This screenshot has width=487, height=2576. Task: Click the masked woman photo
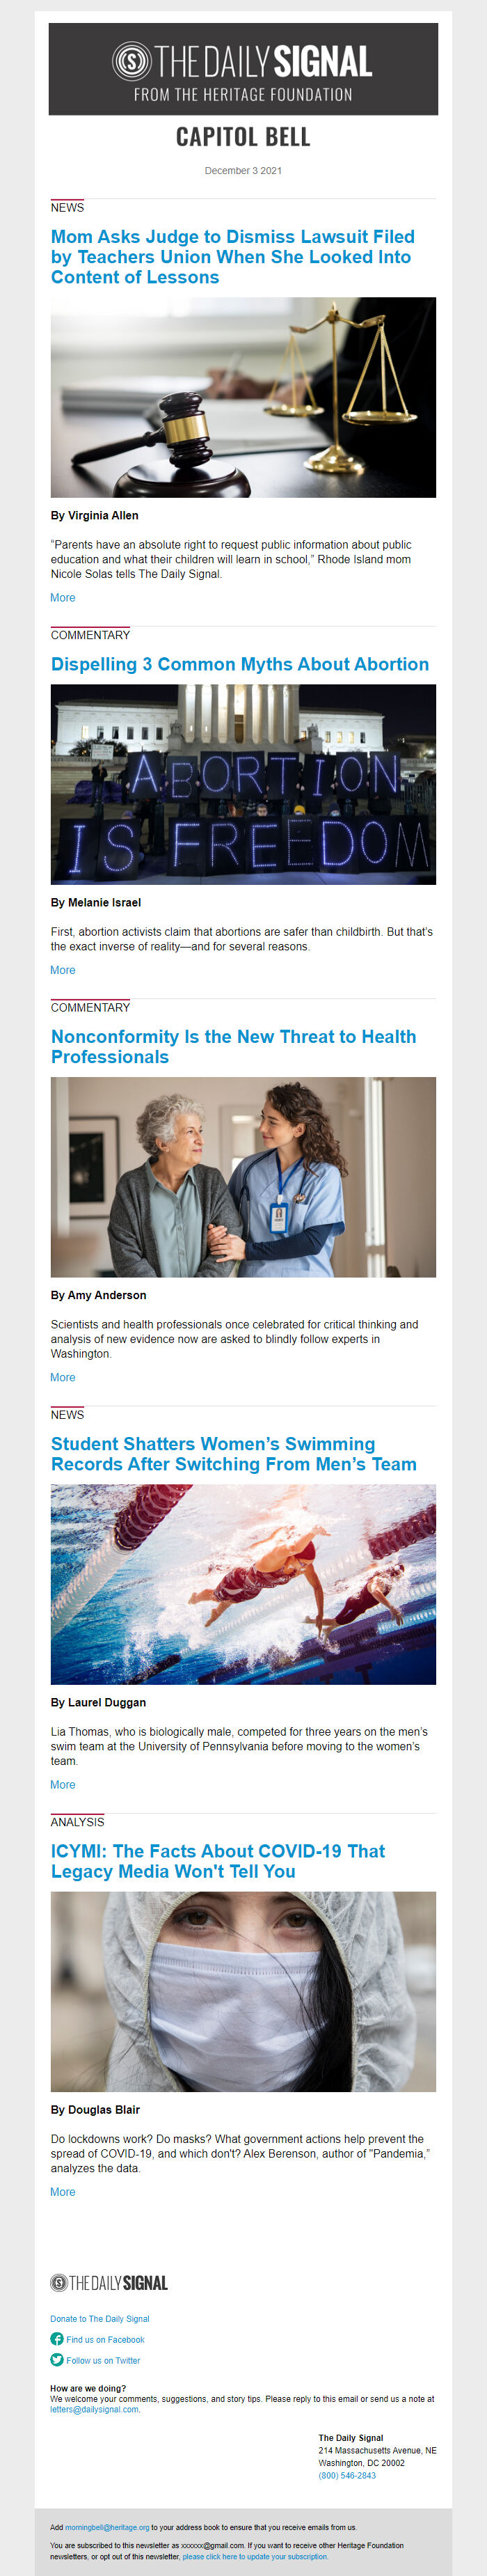coord(243,1991)
